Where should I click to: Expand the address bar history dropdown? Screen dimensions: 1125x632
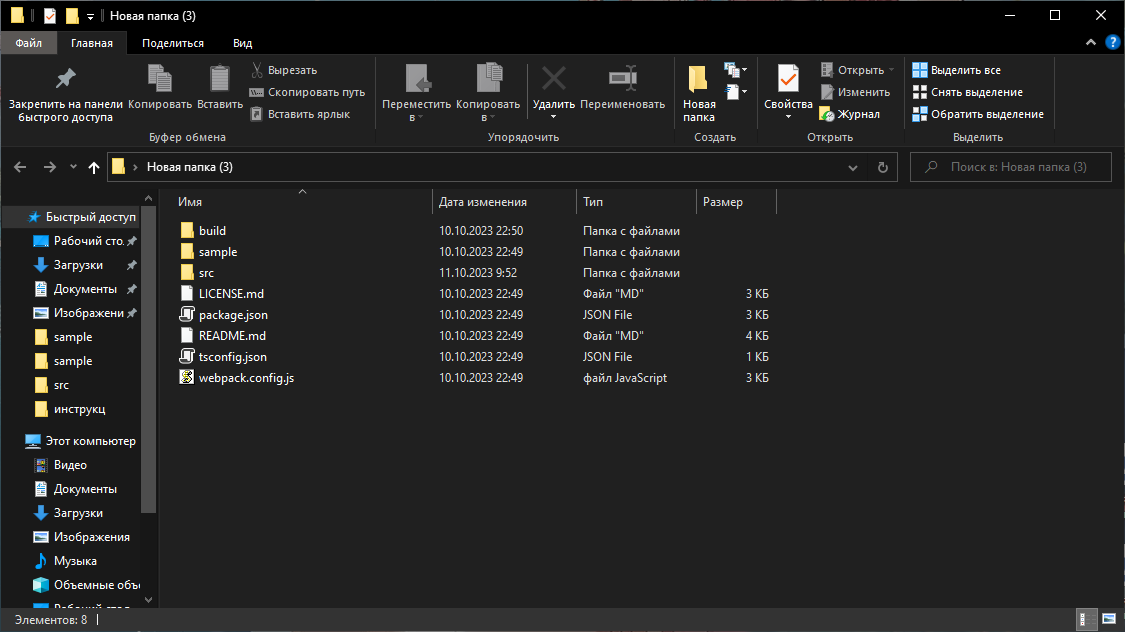click(852, 168)
